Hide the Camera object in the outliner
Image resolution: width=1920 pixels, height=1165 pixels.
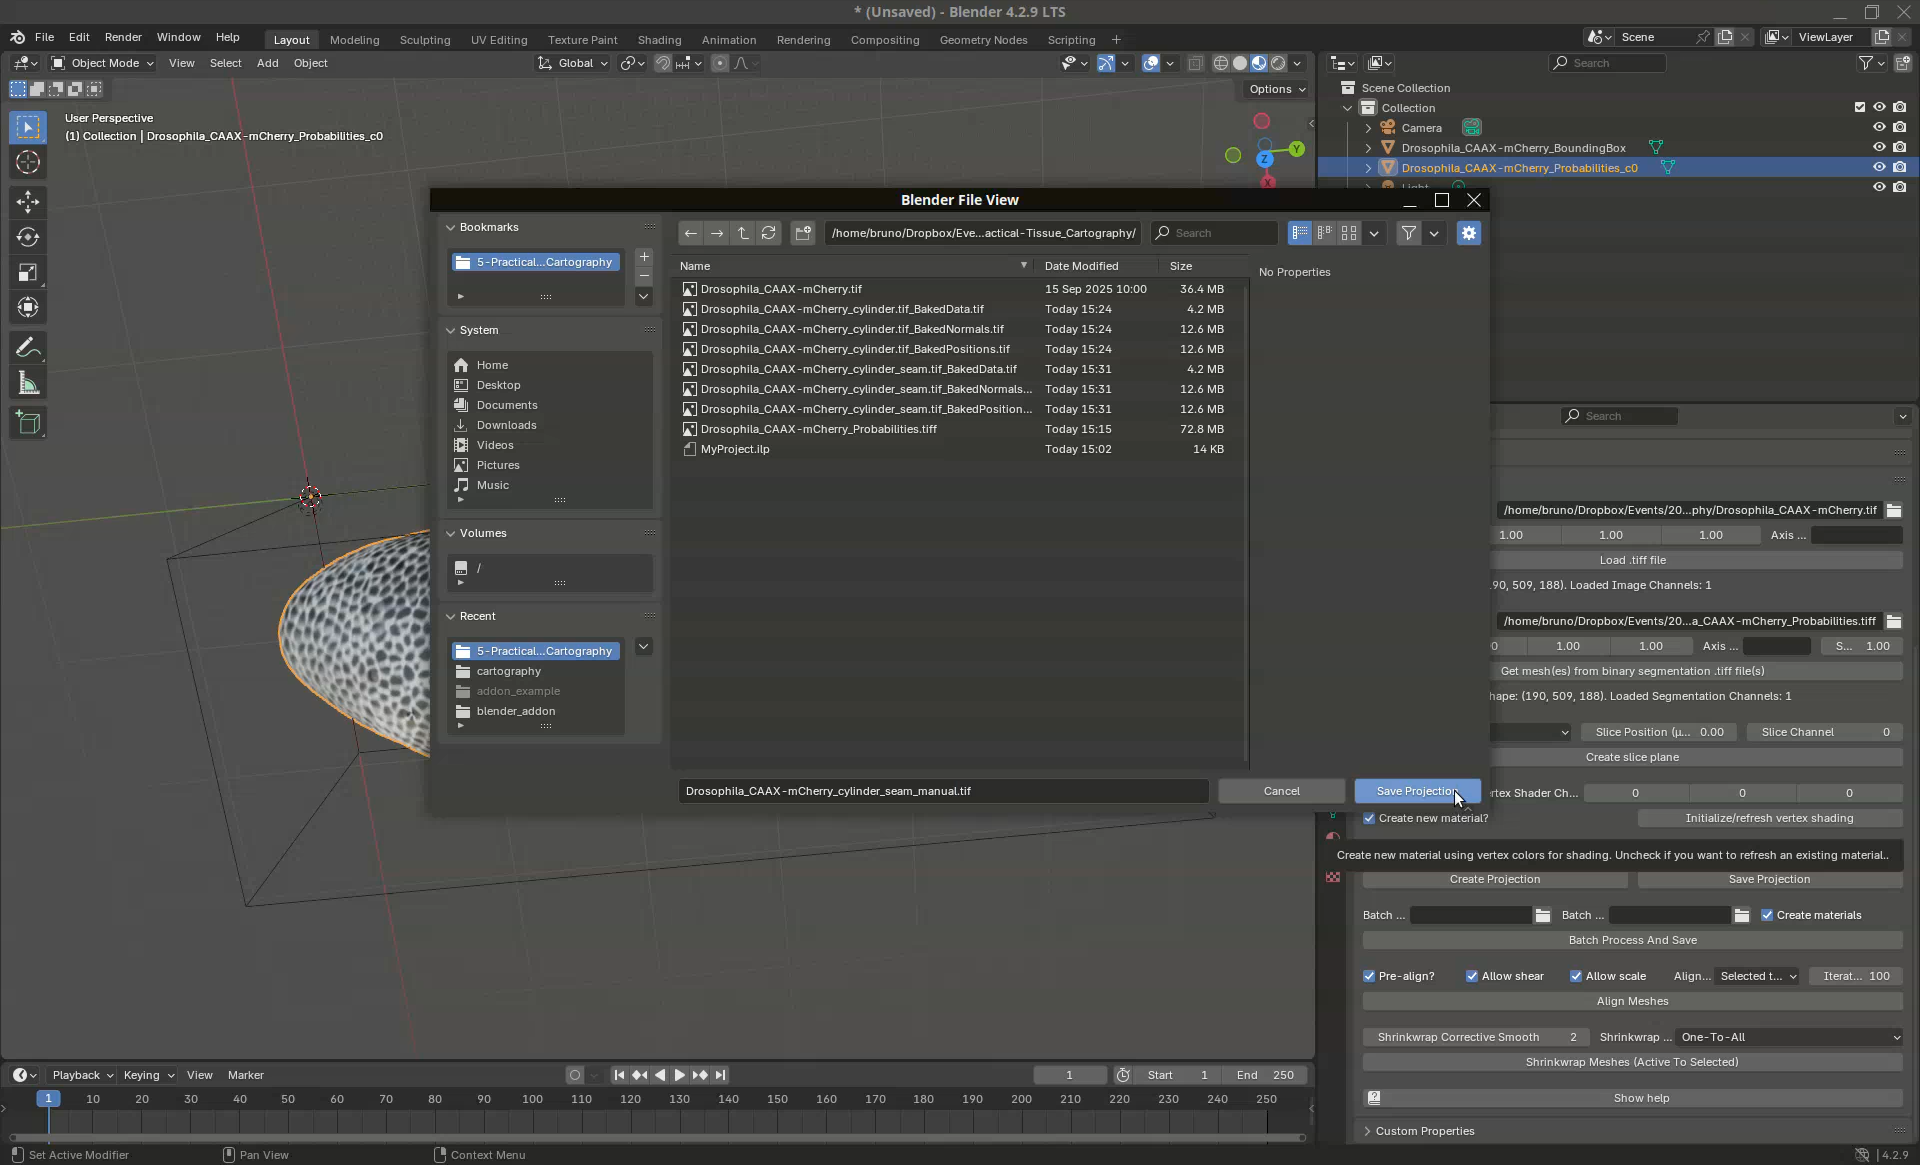(x=1878, y=127)
